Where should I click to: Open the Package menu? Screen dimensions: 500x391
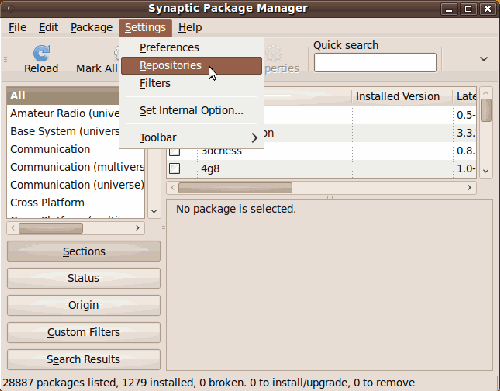coord(91,27)
